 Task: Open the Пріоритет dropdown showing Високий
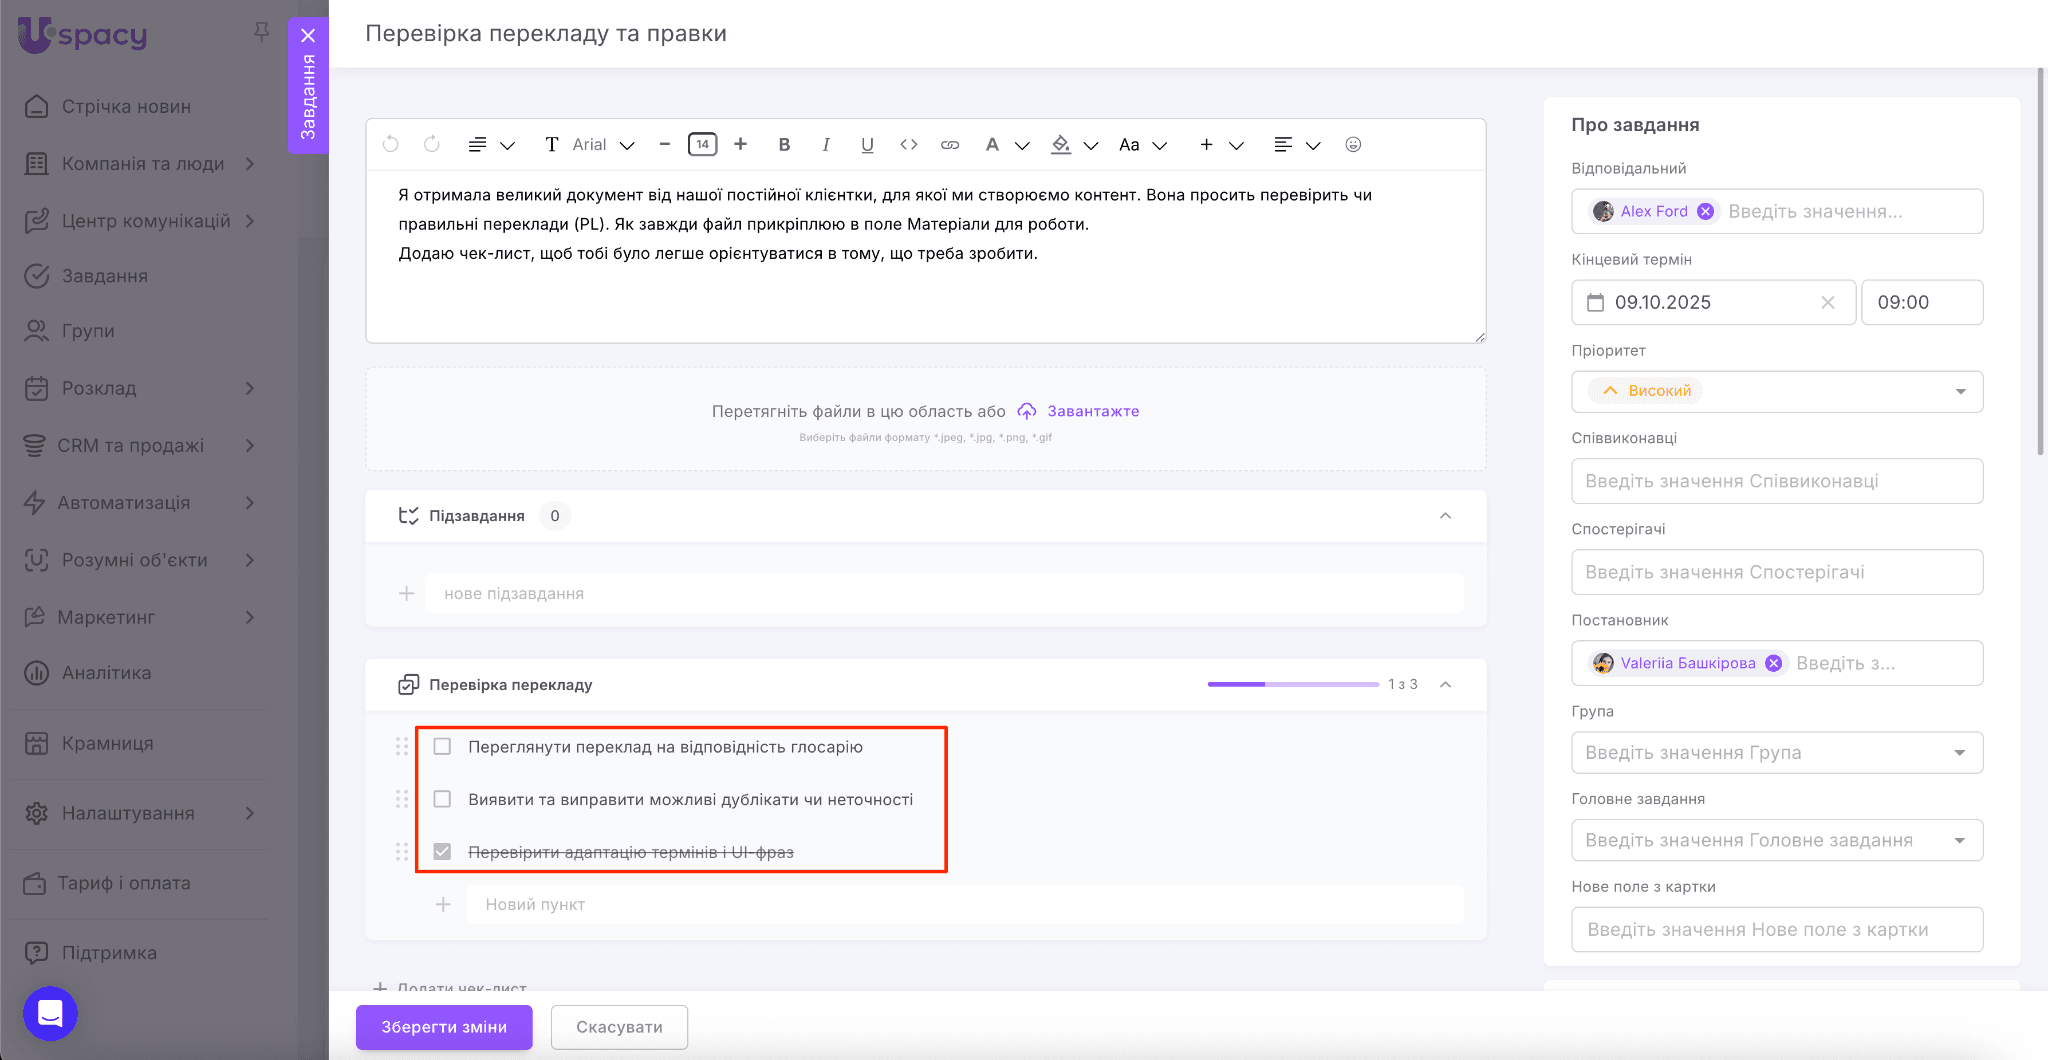pos(1776,391)
